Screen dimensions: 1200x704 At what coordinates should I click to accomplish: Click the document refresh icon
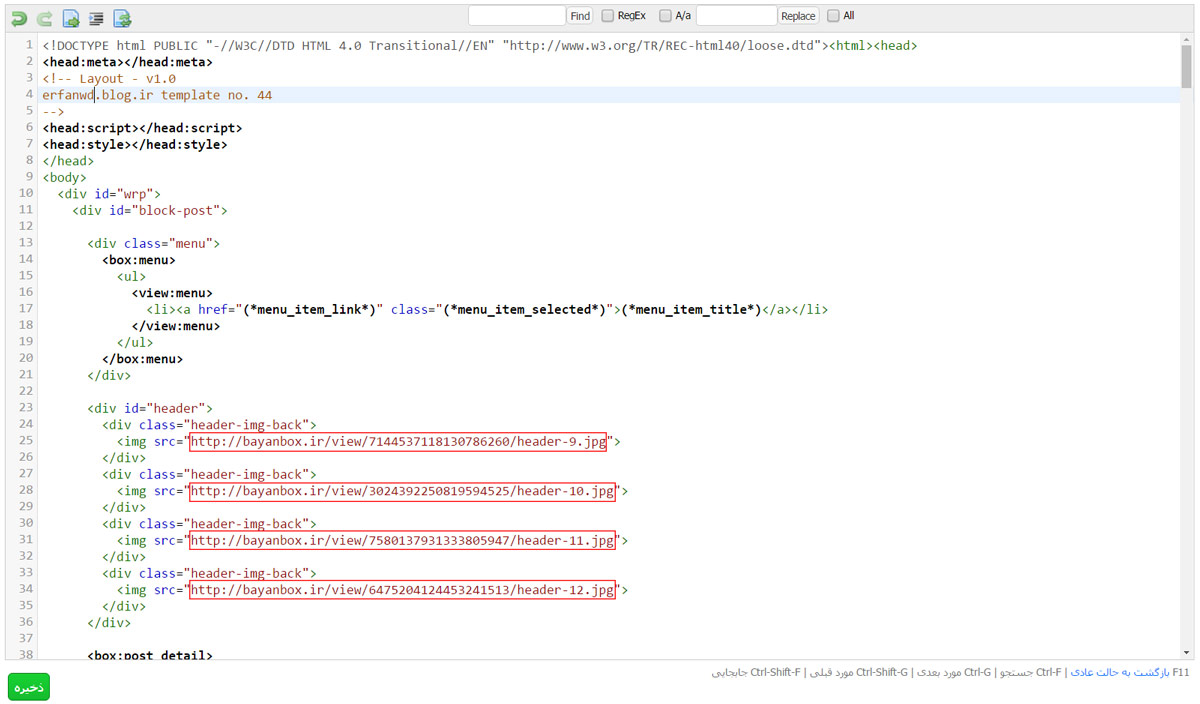coord(122,18)
